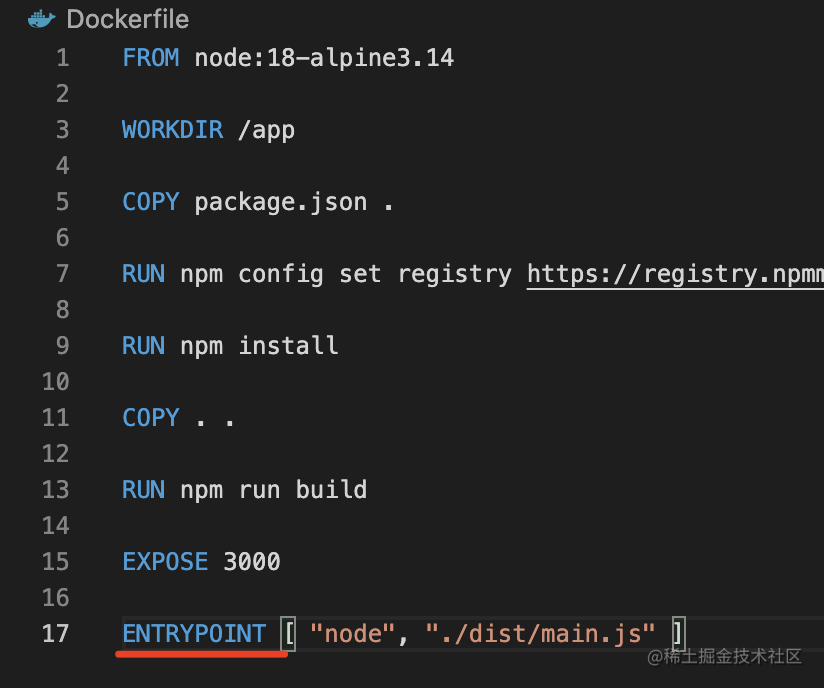
Task: Click the underlined ENTRYPOINT keyword
Action: (193, 633)
